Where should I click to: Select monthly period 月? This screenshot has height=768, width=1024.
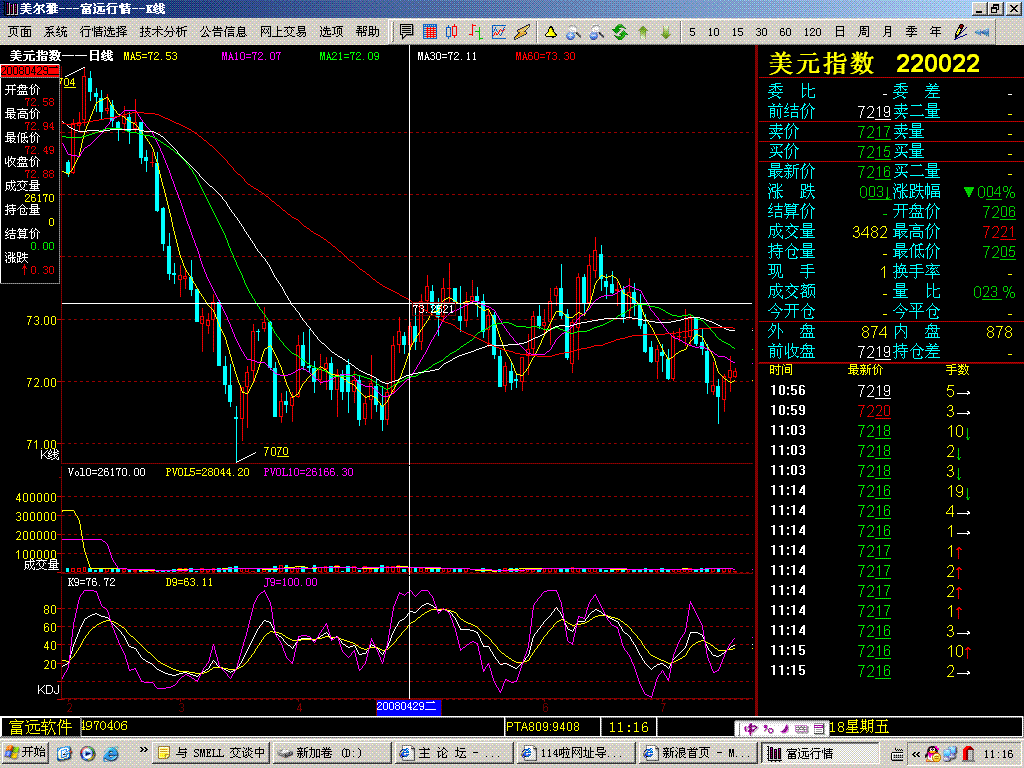(x=888, y=31)
